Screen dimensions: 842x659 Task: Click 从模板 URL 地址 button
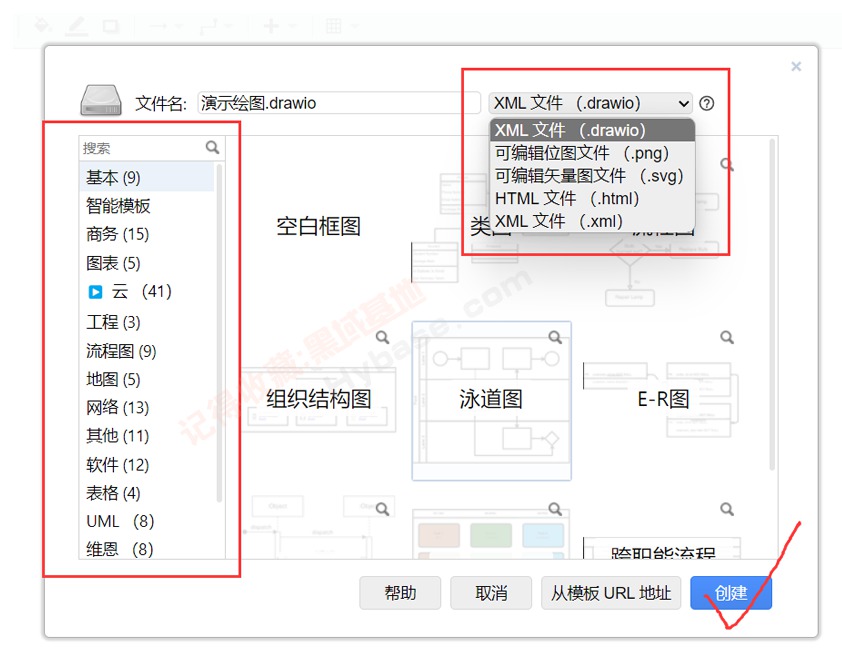[x=611, y=593]
